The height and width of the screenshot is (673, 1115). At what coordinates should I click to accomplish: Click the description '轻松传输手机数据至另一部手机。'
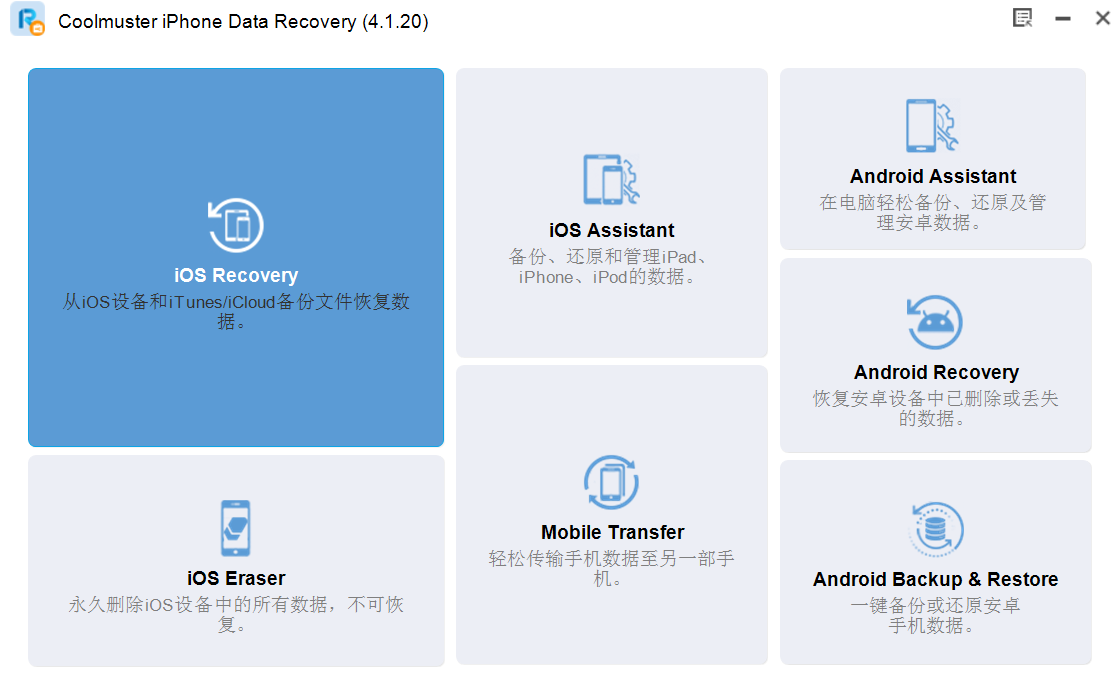pyautogui.click(x=611, y=568)
